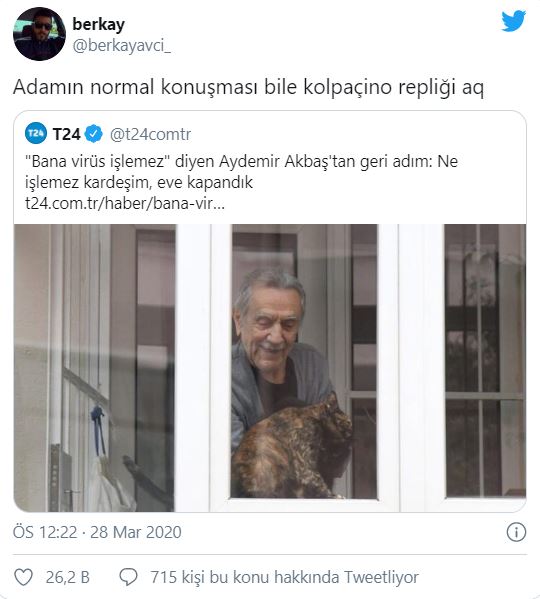This screenshot has width=540, height=599.
Task: Click the 28 Mar 2020 date
Action: pos(136,532)
